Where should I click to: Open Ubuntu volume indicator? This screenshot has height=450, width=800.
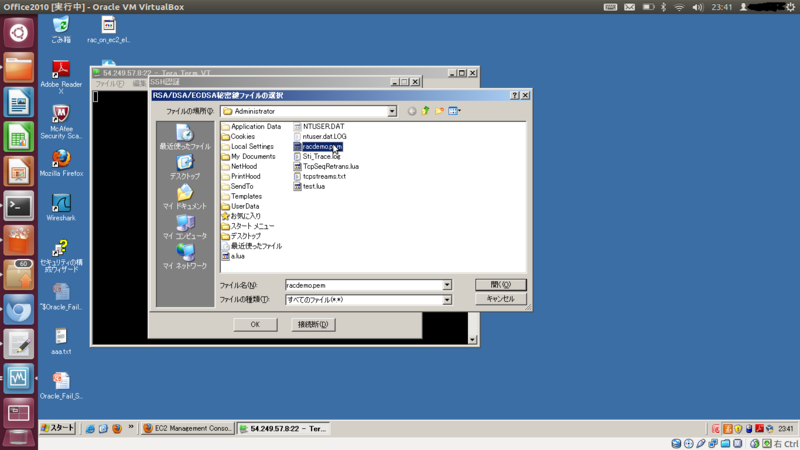click(697, 7)
